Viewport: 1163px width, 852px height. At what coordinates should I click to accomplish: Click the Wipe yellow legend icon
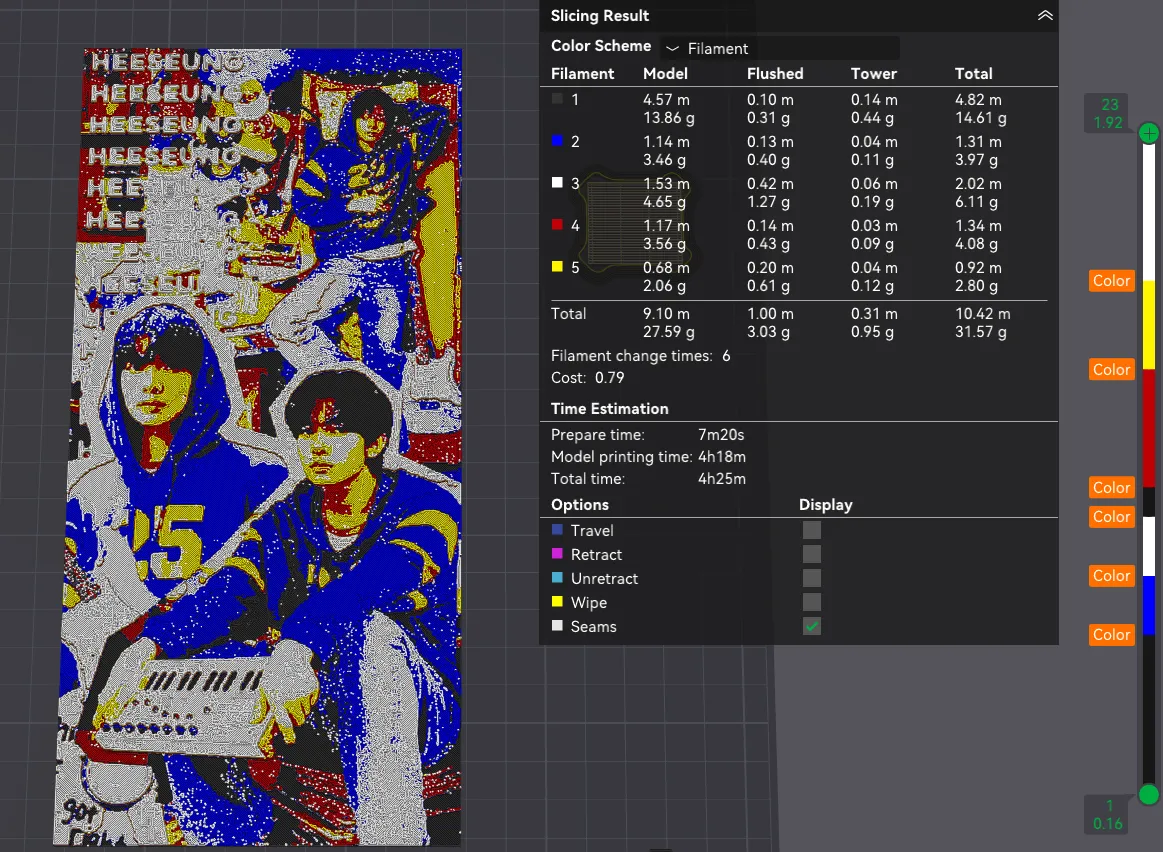click(557, 601)
